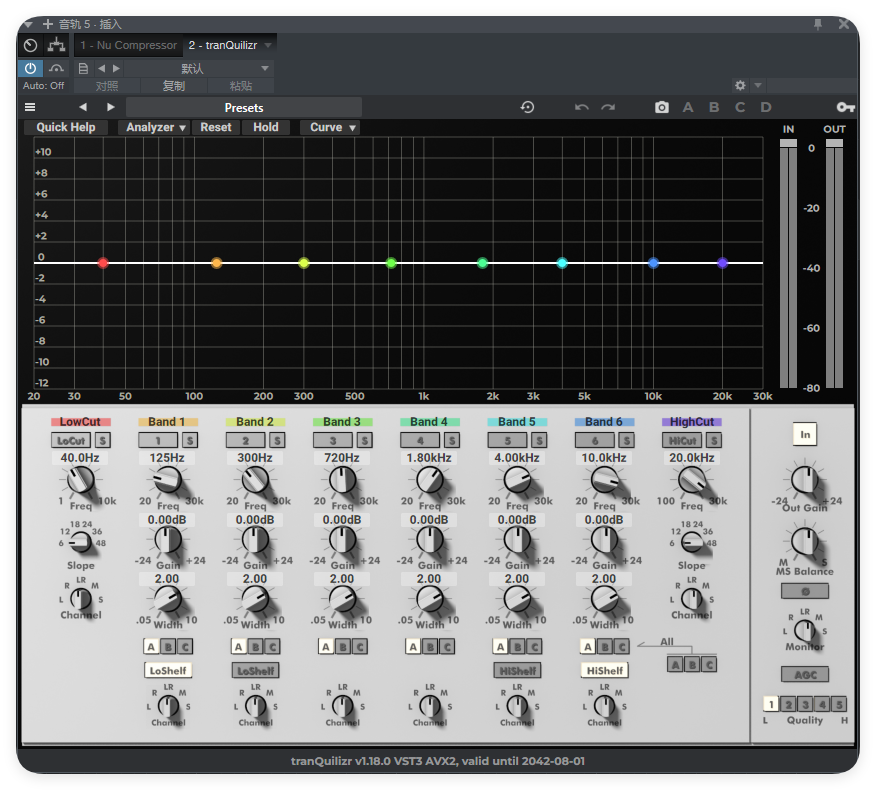Image resolution: width=876 pixels, height=790 pixels.
Task: Go to next host preset arrow
Action: (x=116, y=68)
